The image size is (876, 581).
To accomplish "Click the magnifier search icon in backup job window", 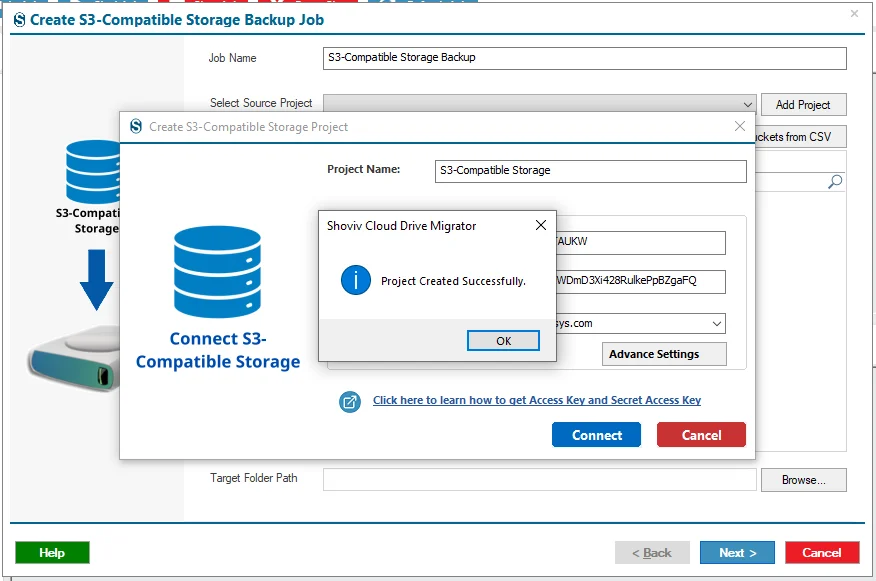I will pyautogui.click(x=835, y=182).
